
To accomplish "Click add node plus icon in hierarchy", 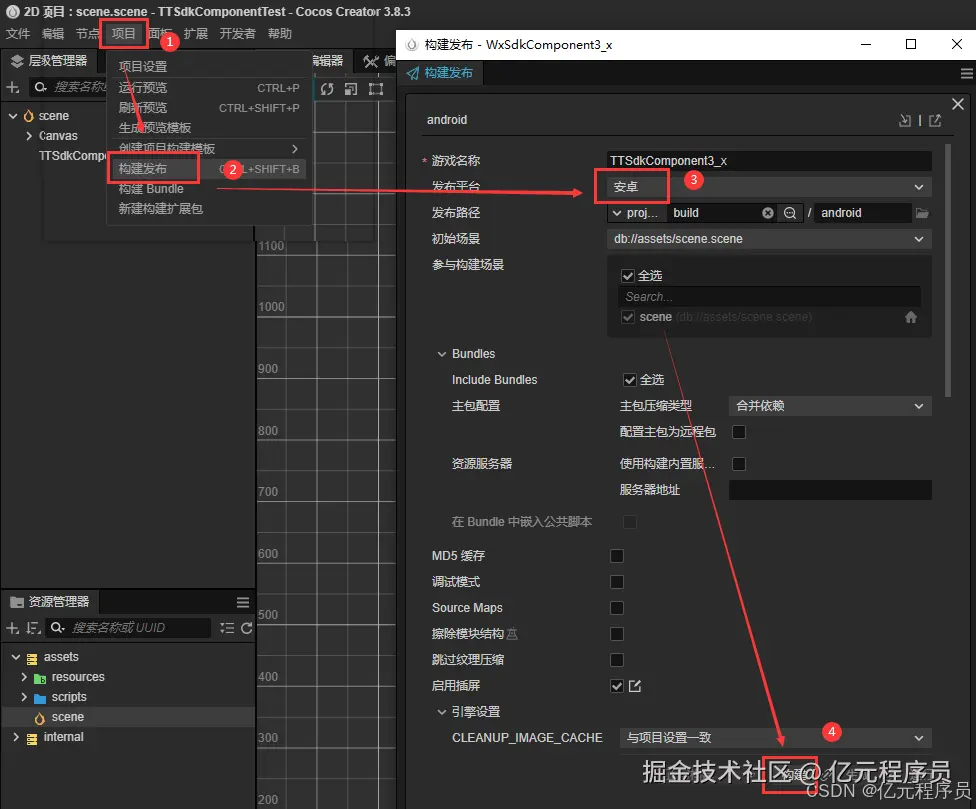I will [12, 87].
